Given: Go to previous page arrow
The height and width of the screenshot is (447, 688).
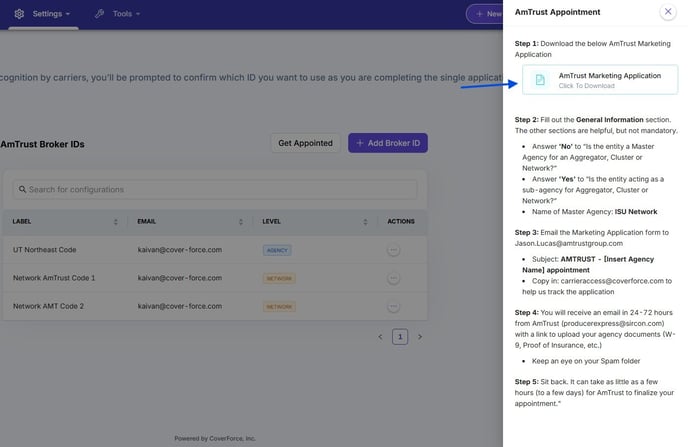Looking at the screenshot, I should [380, 337].
